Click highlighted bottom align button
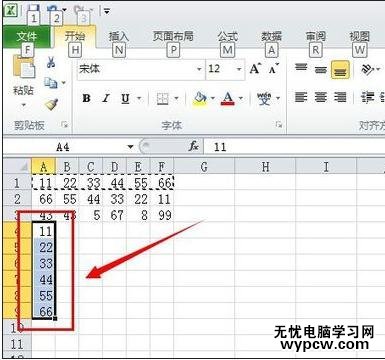Viewport: 385px width, 360px height. point(340,70)
